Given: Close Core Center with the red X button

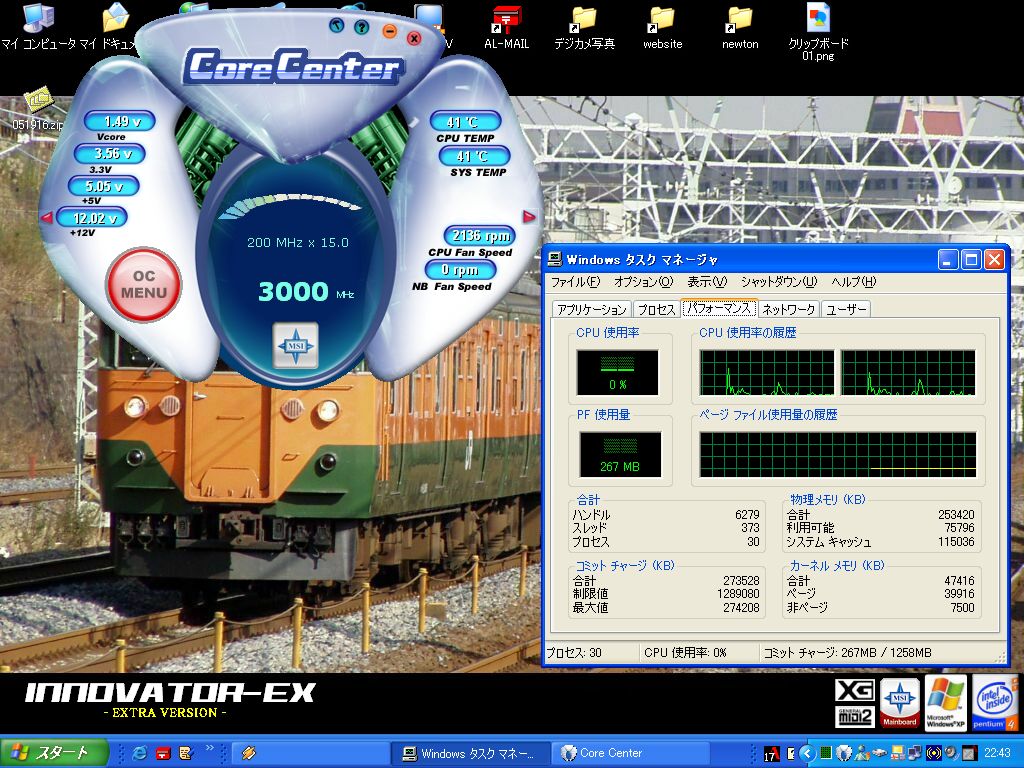Looking at the screenshot, I should tap(414, 39).
